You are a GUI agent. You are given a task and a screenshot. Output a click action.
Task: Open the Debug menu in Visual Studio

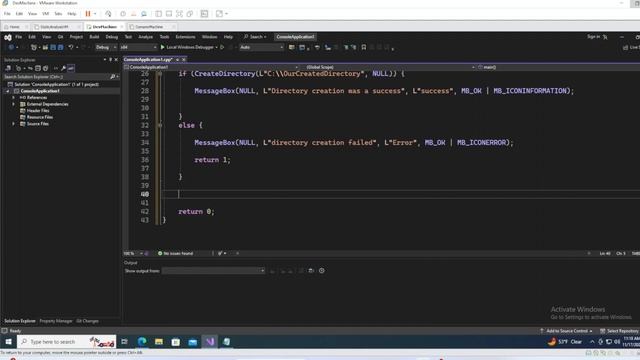coord(111,37)
